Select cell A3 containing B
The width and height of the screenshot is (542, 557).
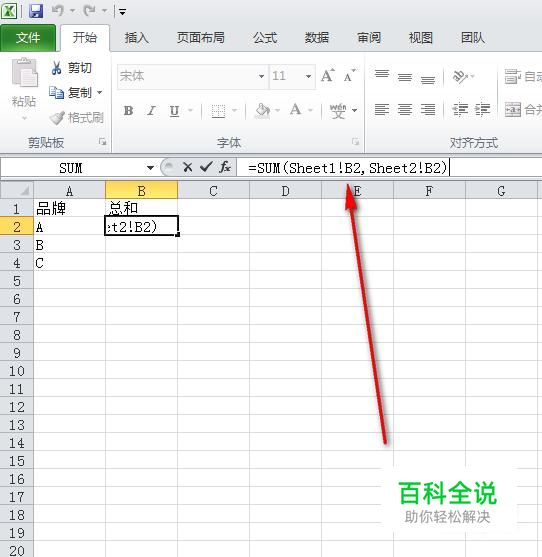click(70, 245)
